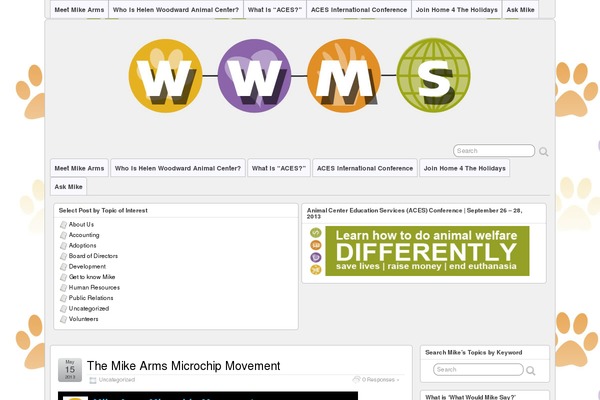Click Uncategorized category under the post title
The width and height of the screenshot is (600, 400).
(117, 380)
